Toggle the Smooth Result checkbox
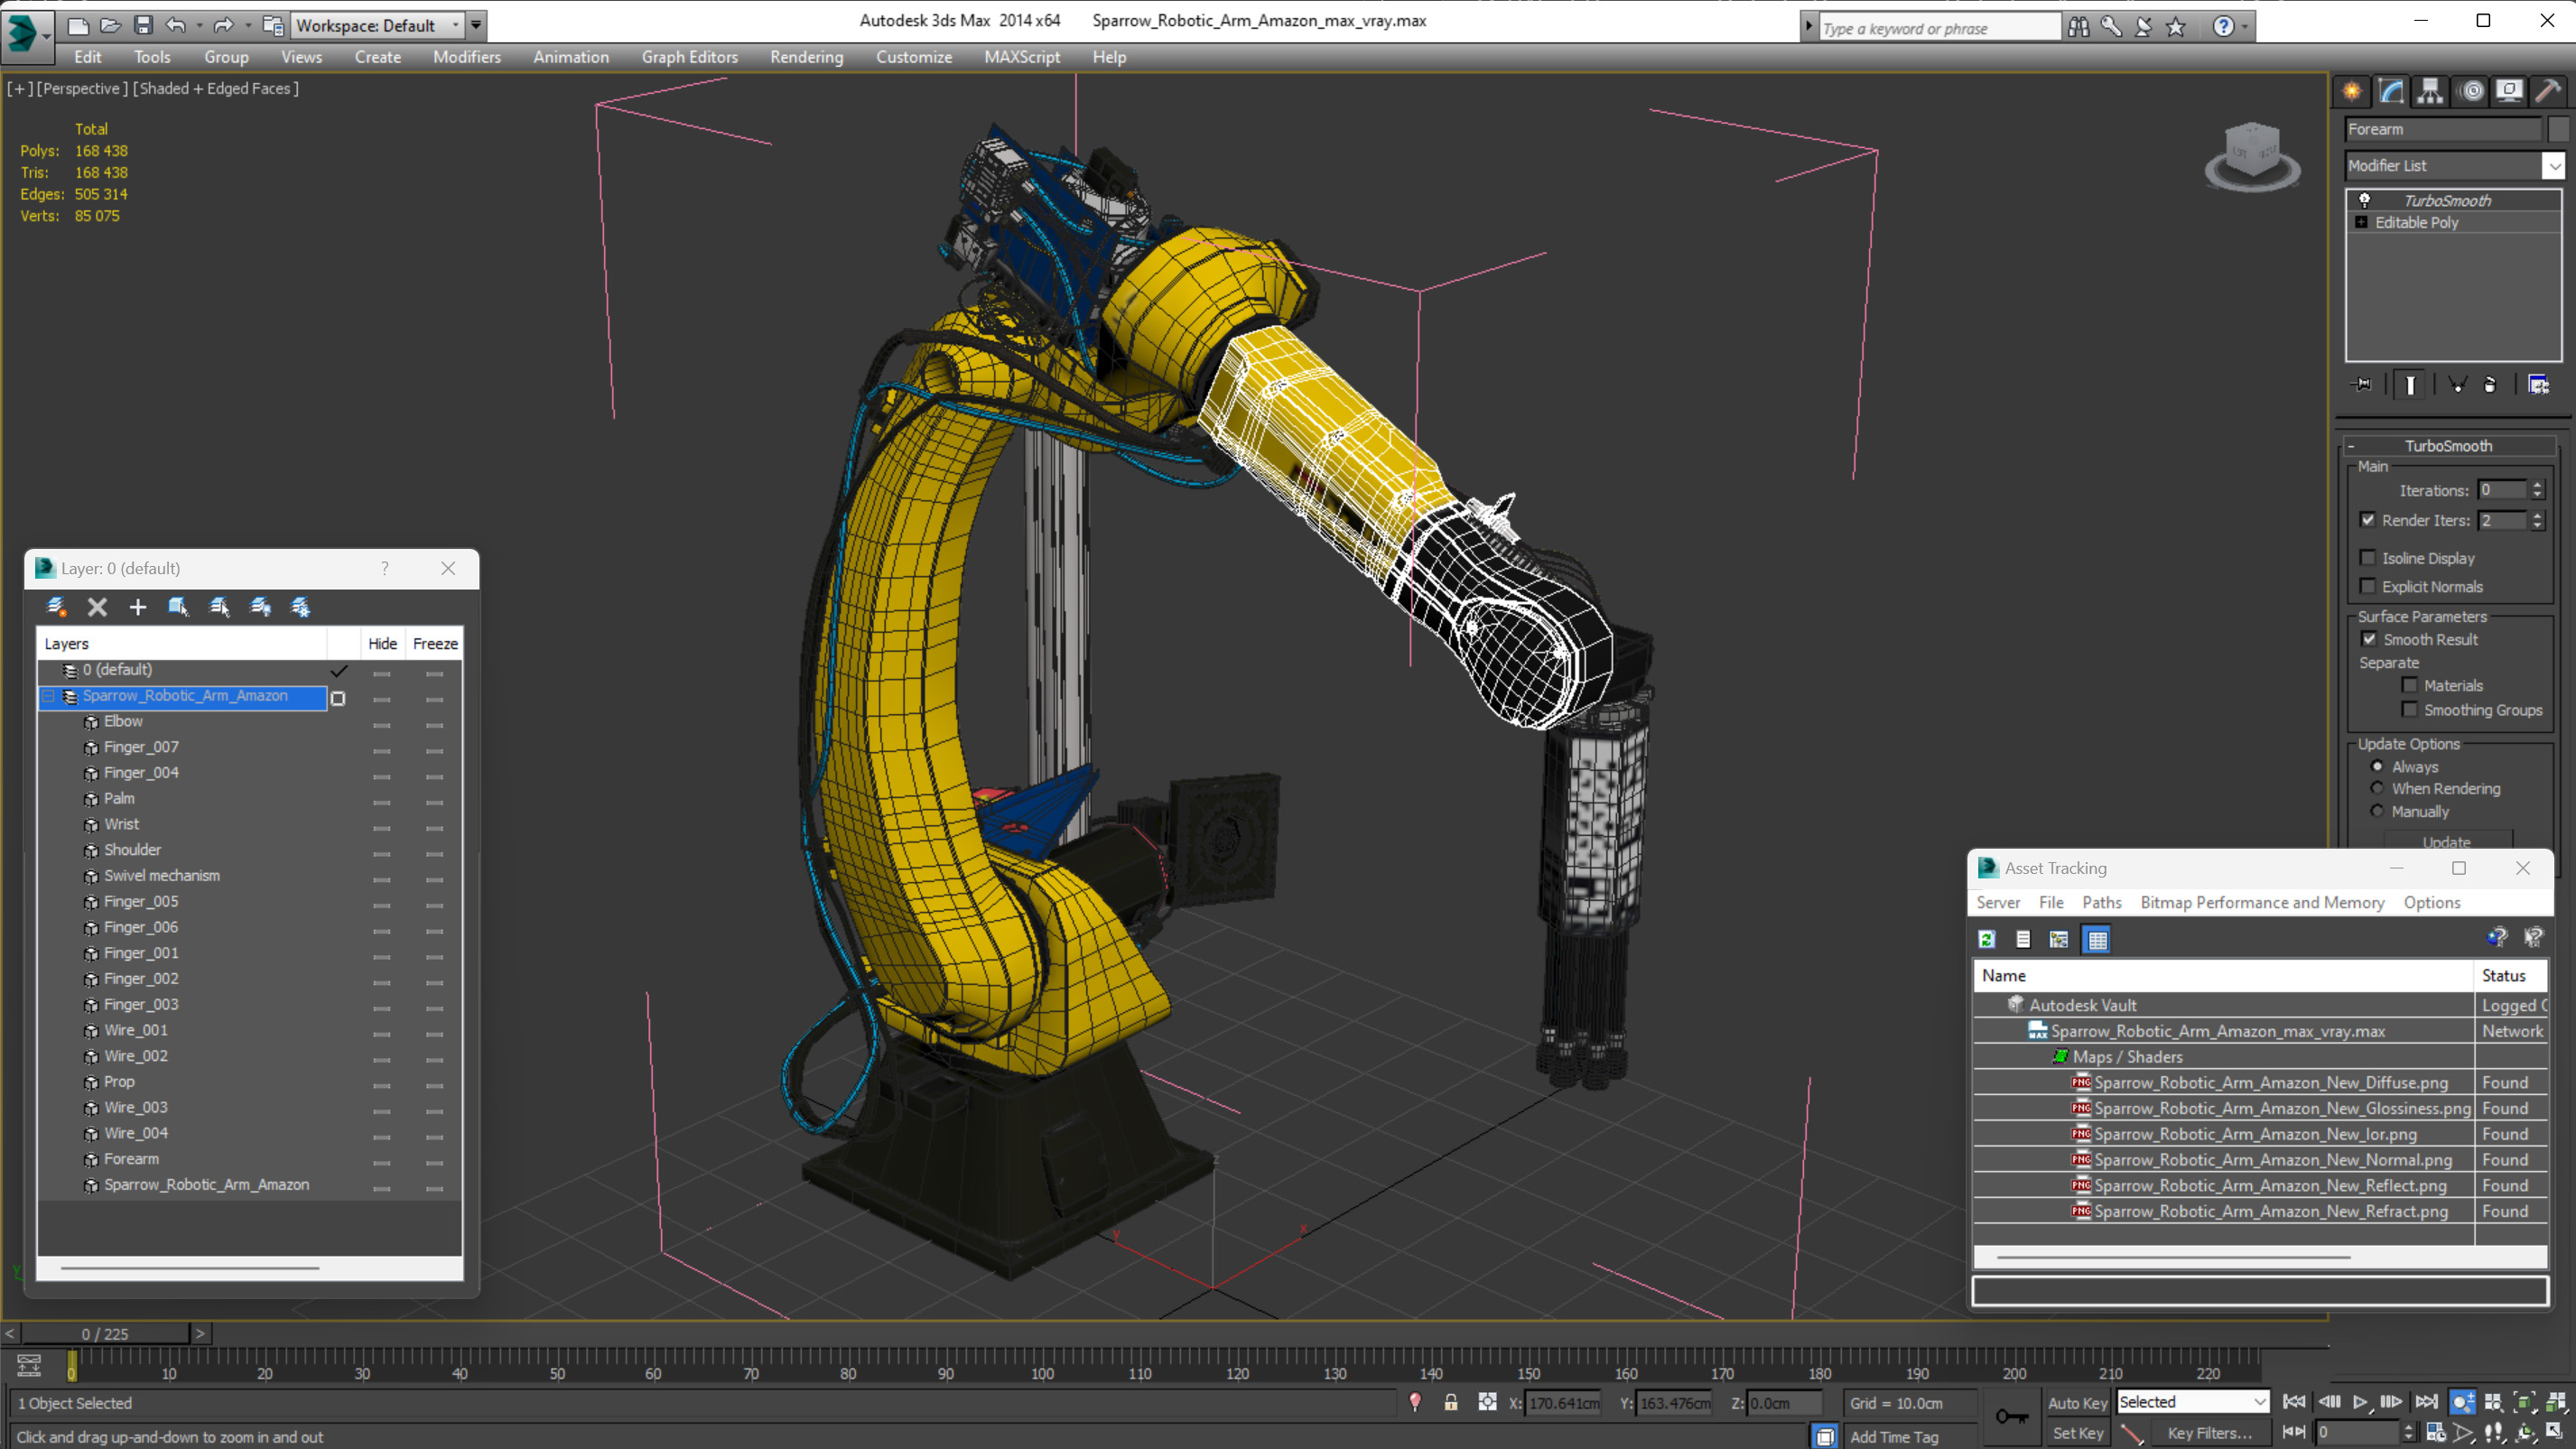The height and width of the screenshot is (1449, 2576). pyautogui.click(x=2369, y=640)
